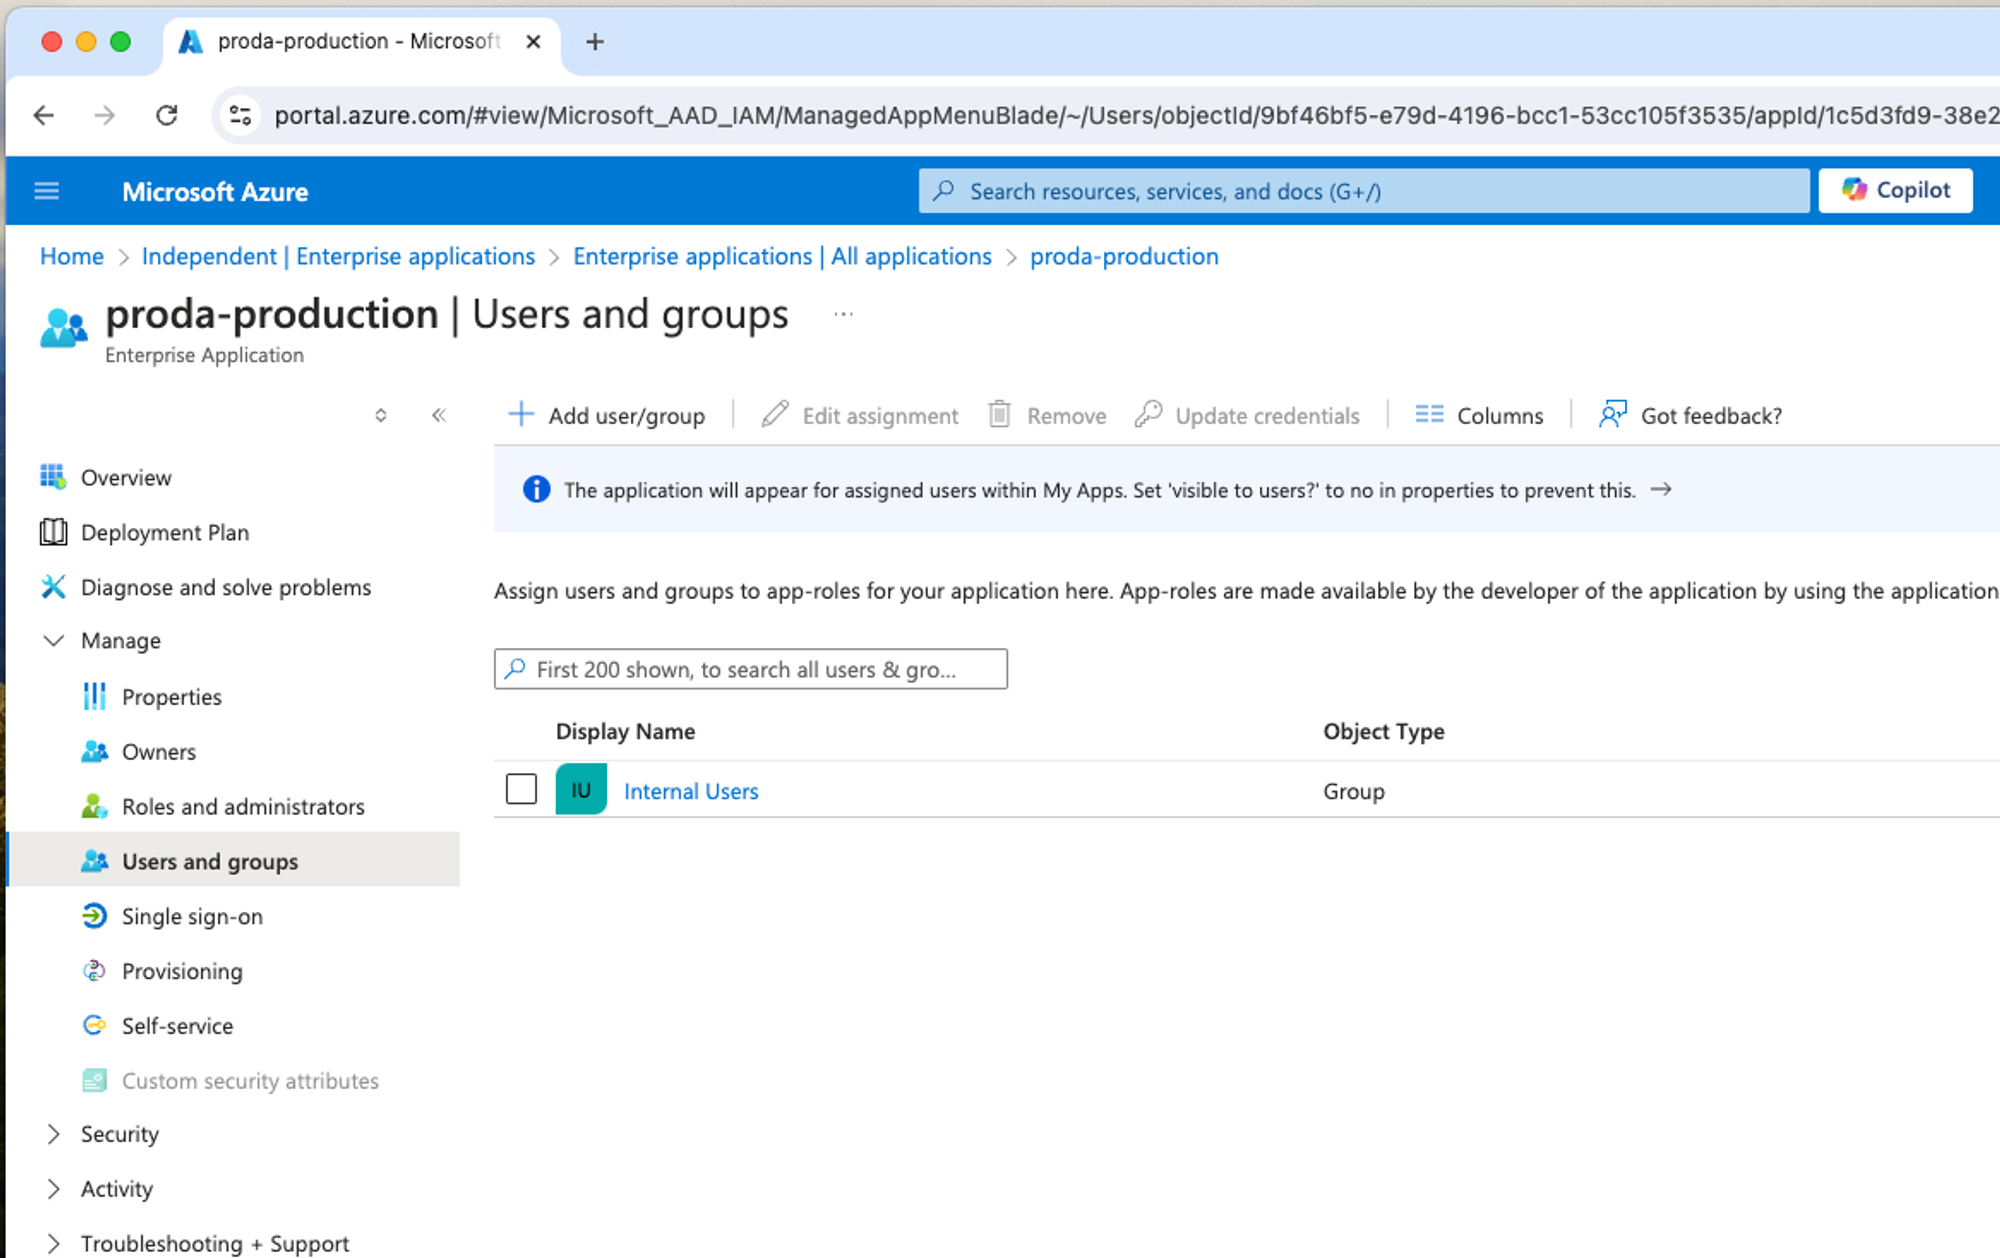2000x1258 pixels.
Task: Open Columns settings in toolbar
Action: [x=1479, y=415]
